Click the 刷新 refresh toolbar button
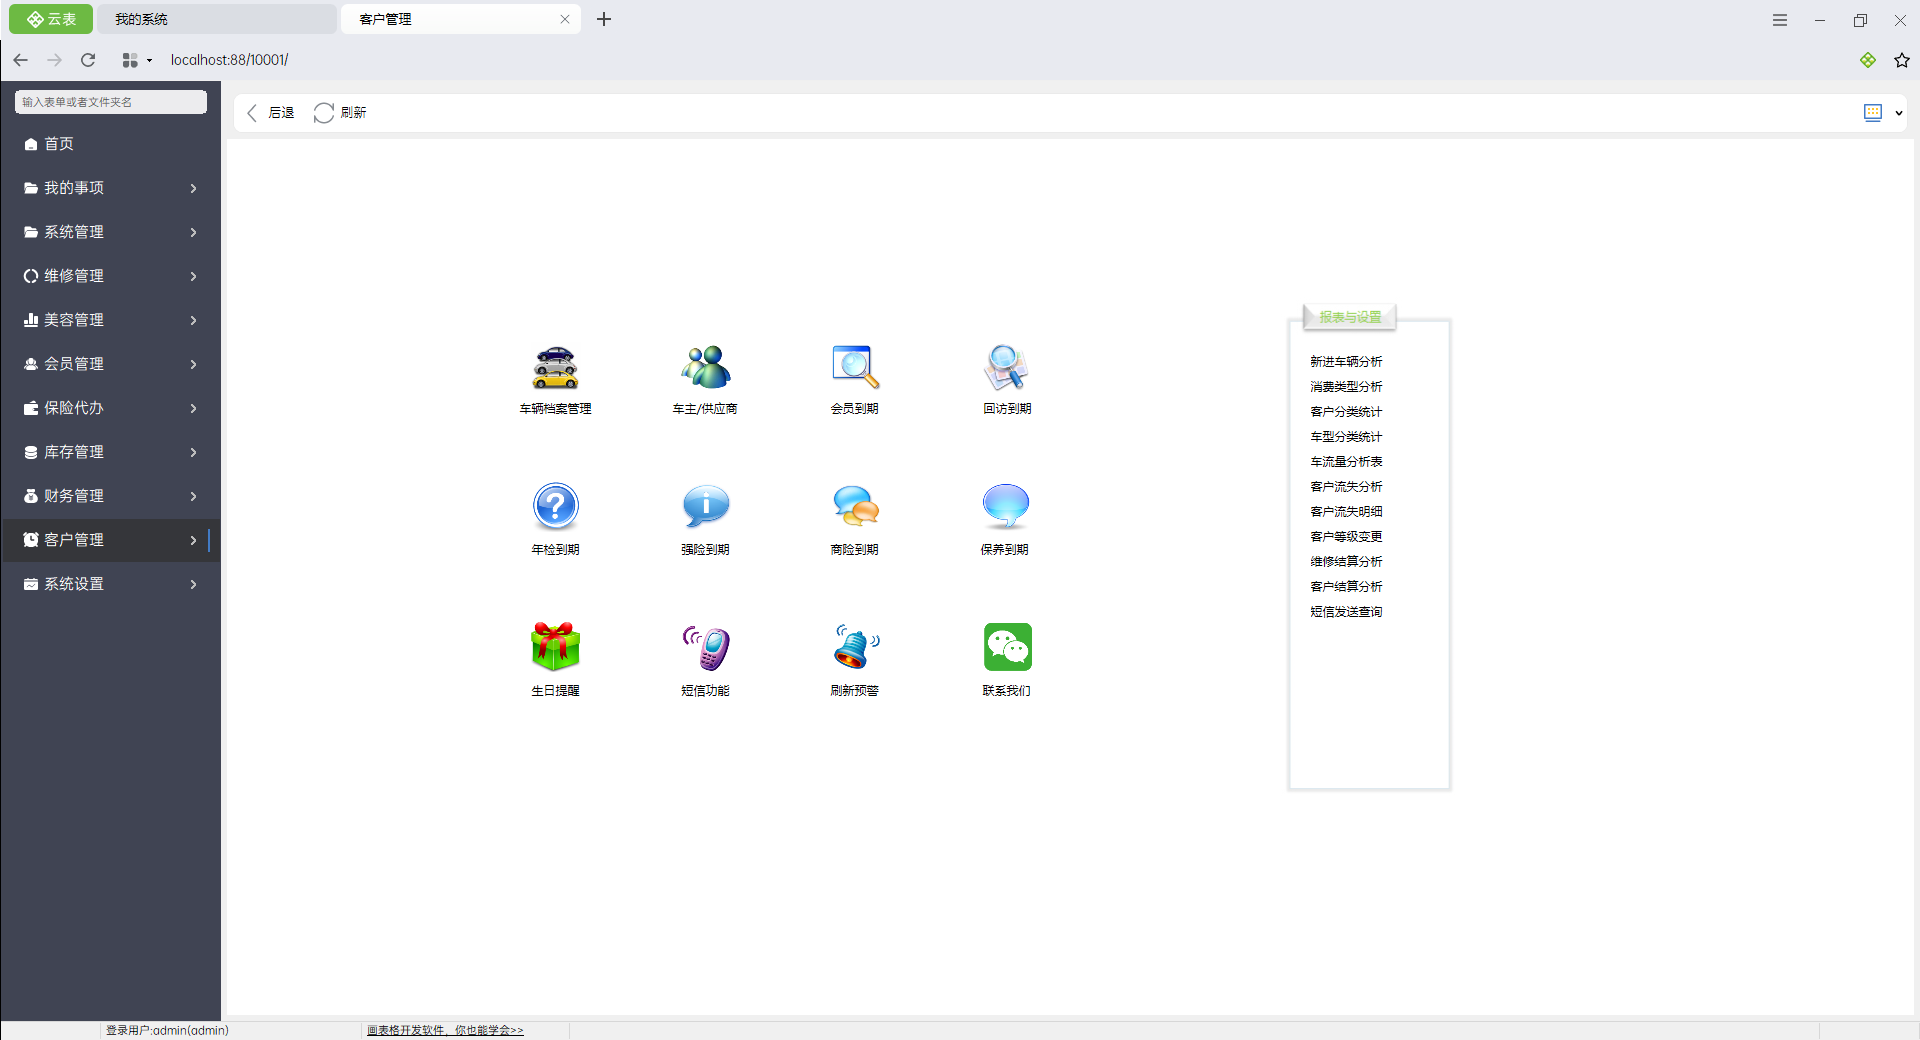1920x1040 pixels. (x=341, y=113)
